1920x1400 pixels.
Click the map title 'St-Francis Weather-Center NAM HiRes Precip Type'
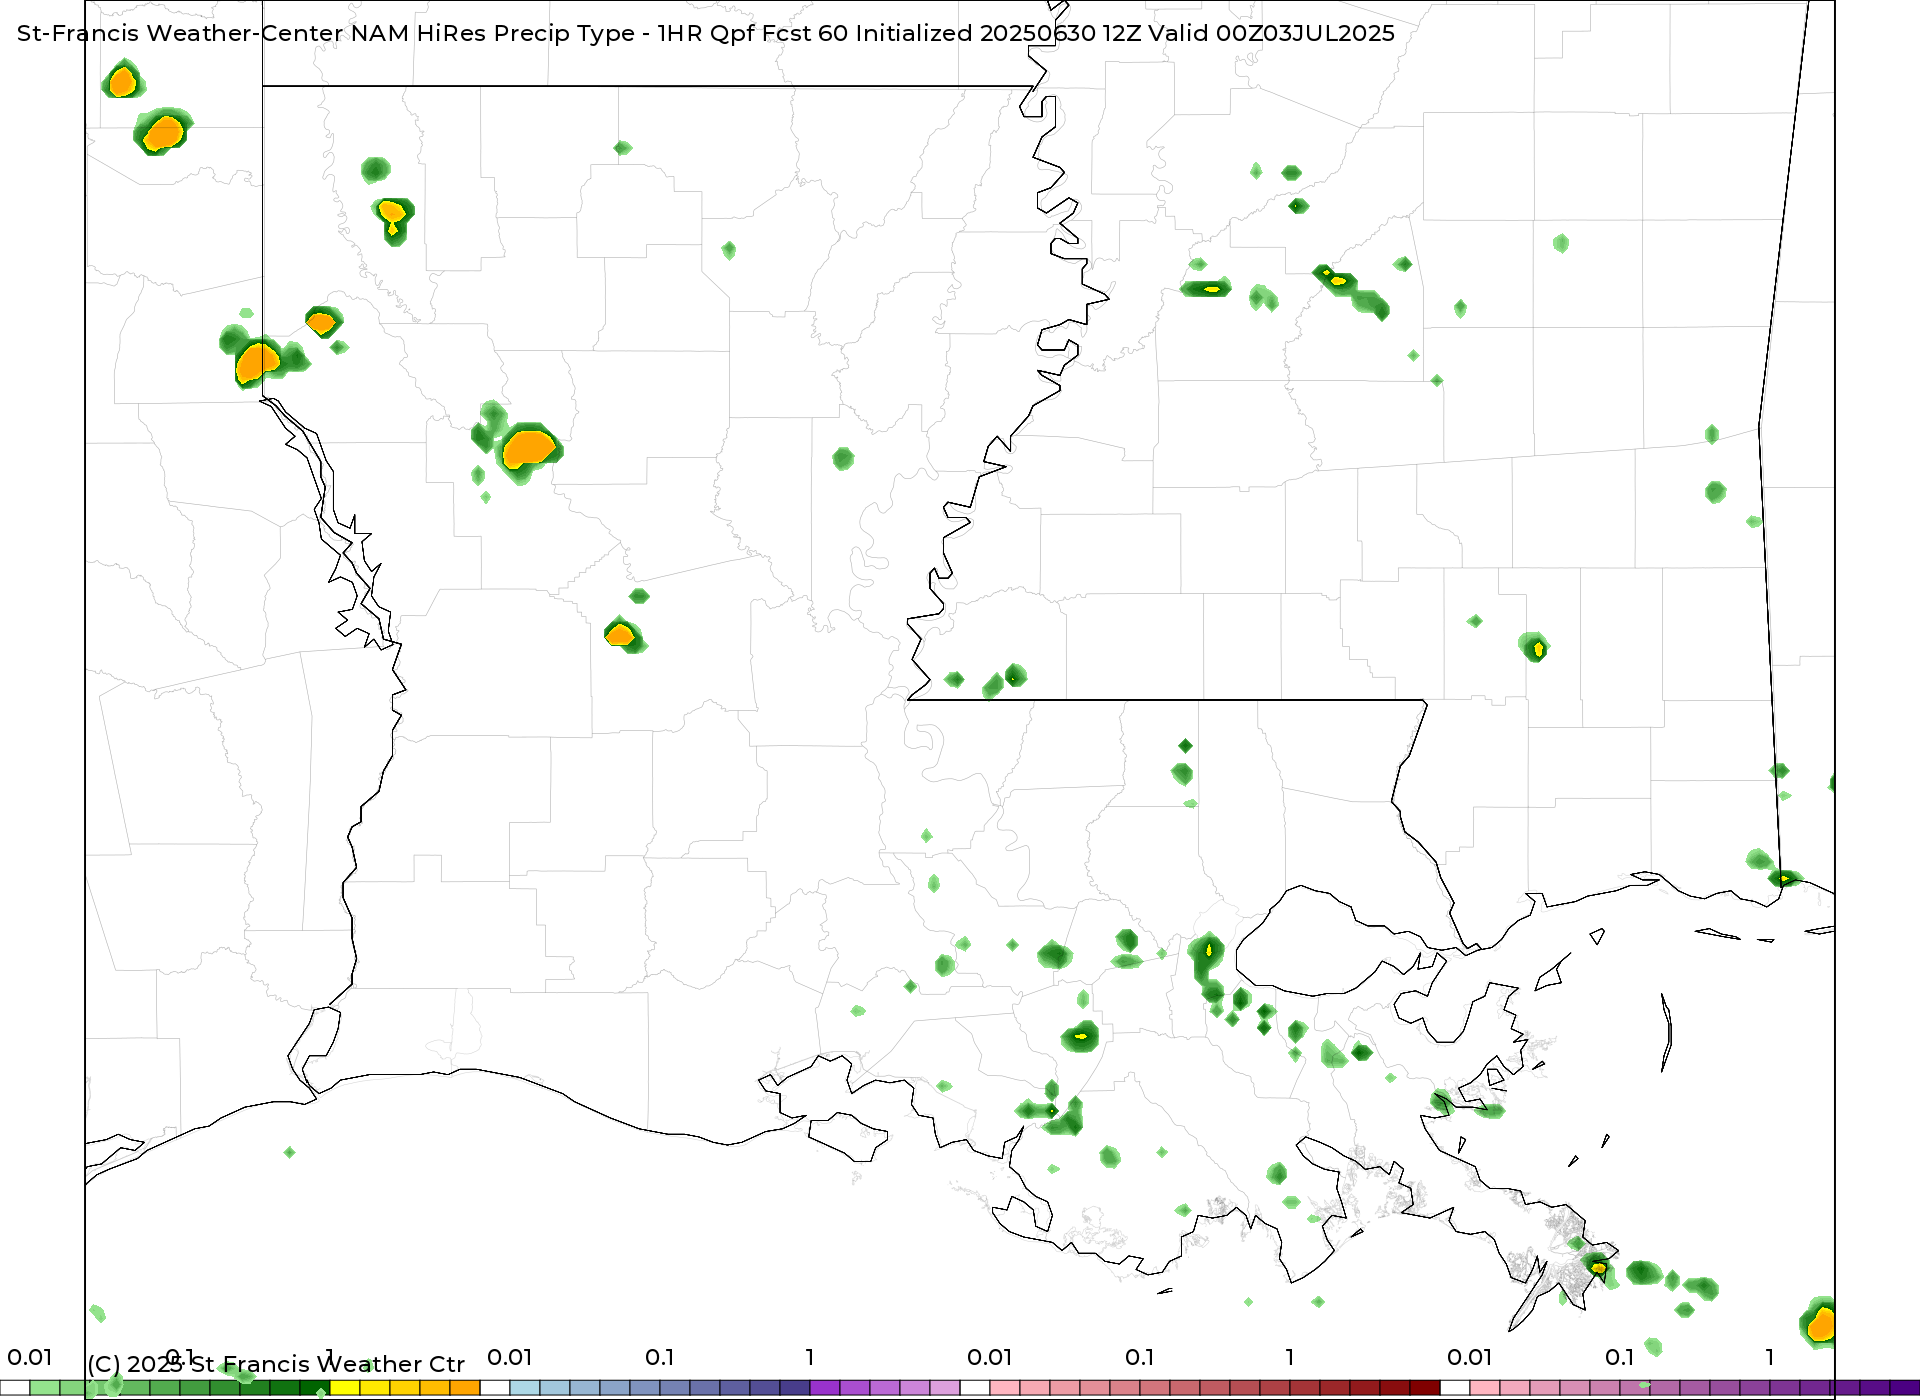[326, 33]
